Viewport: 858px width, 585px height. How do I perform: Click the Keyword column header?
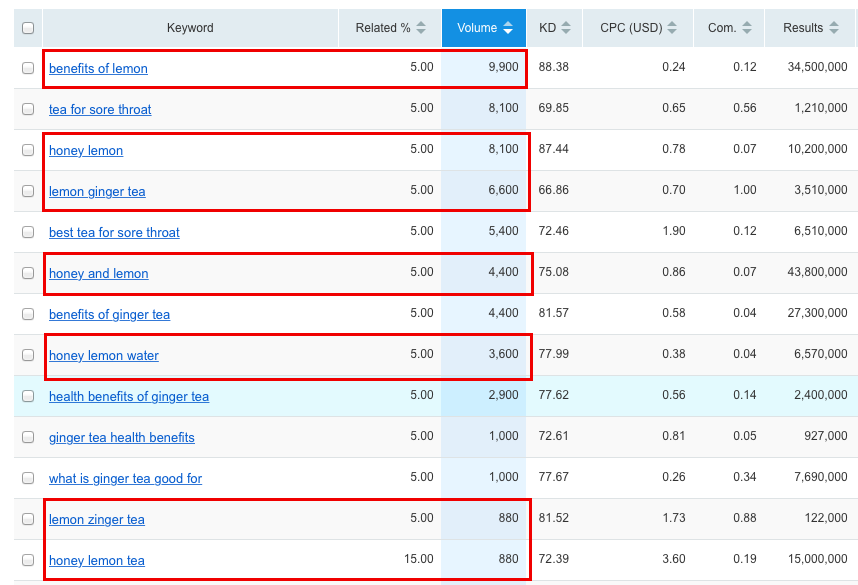(x=190, y=28)
